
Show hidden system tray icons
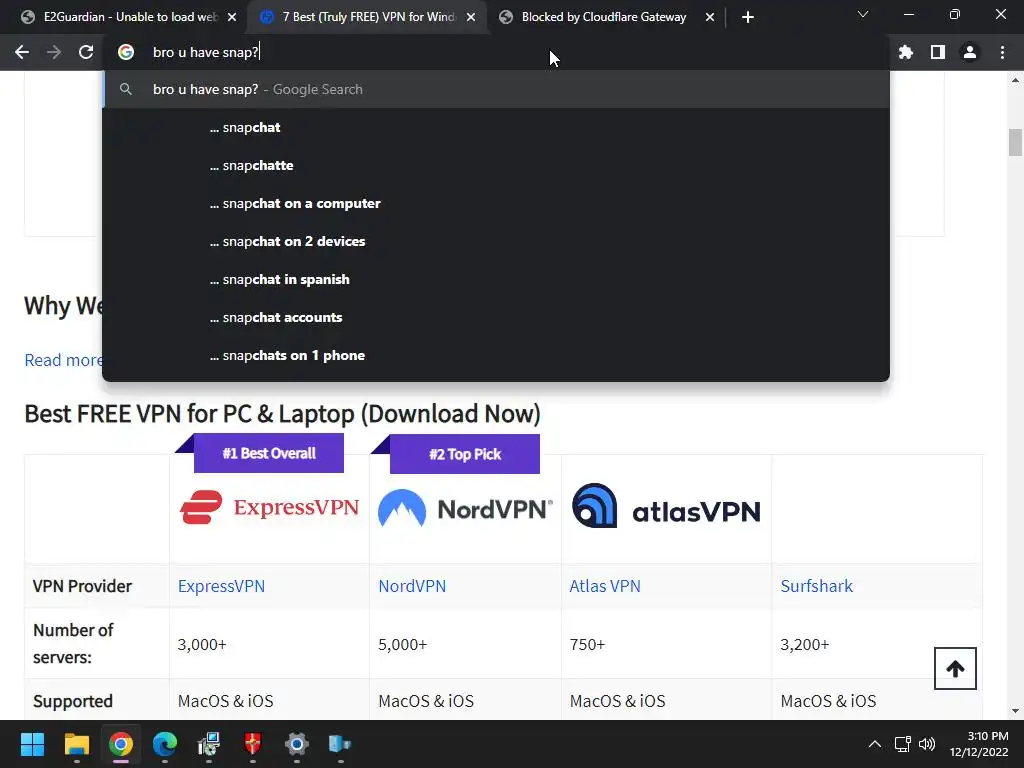tap(874, 744)
